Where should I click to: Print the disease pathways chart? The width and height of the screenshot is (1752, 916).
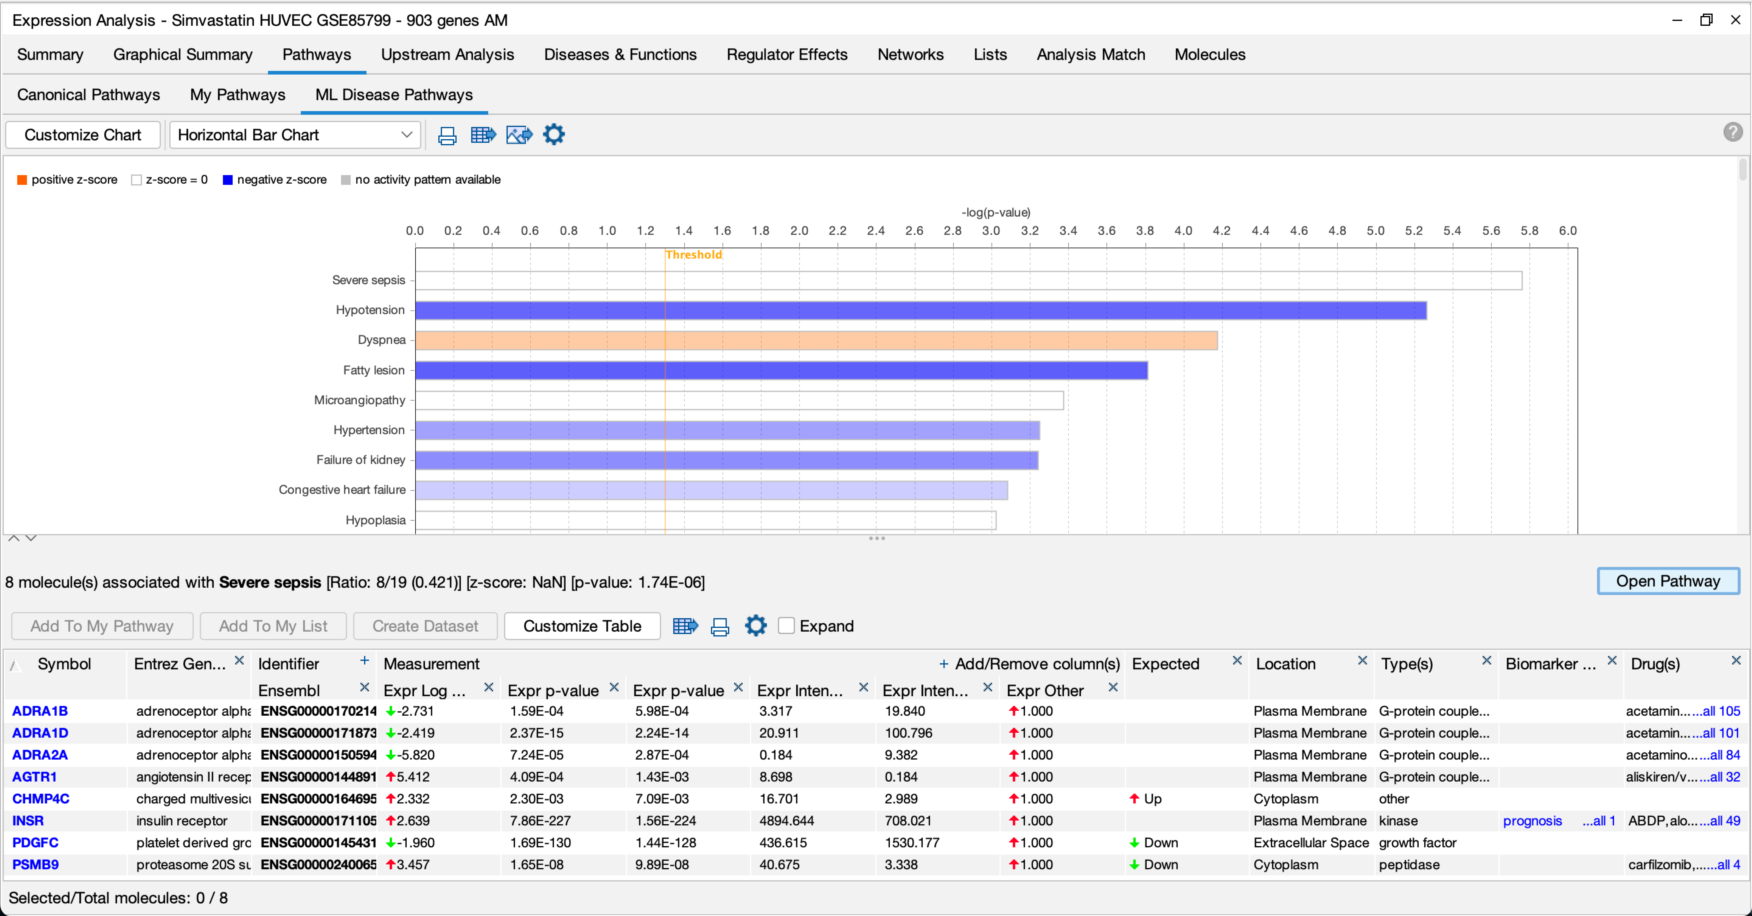click(447, 135)
